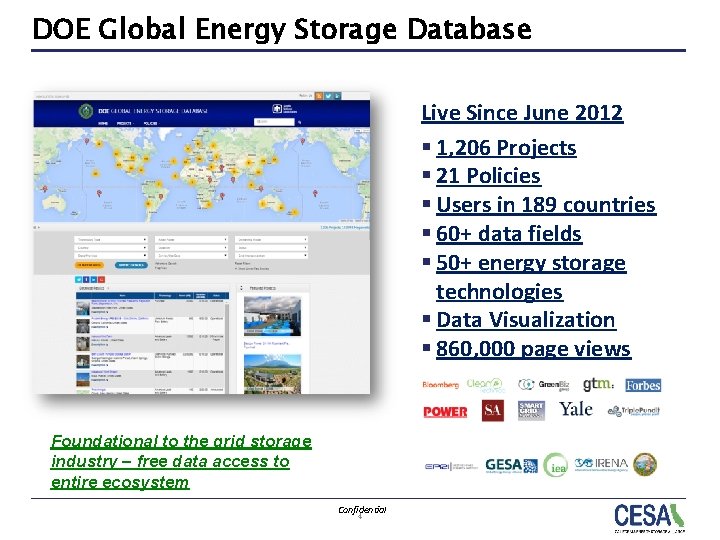This screenshot has width=720, height=540.
Task: Click the '50+ energy storage technologies' link
Action: tap(531, 277)
